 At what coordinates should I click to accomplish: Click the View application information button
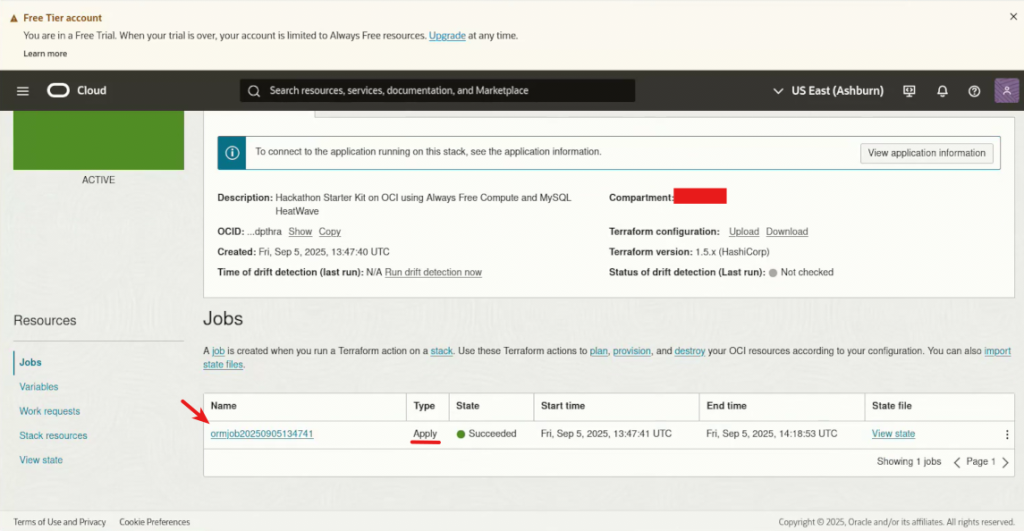point(927,153)
